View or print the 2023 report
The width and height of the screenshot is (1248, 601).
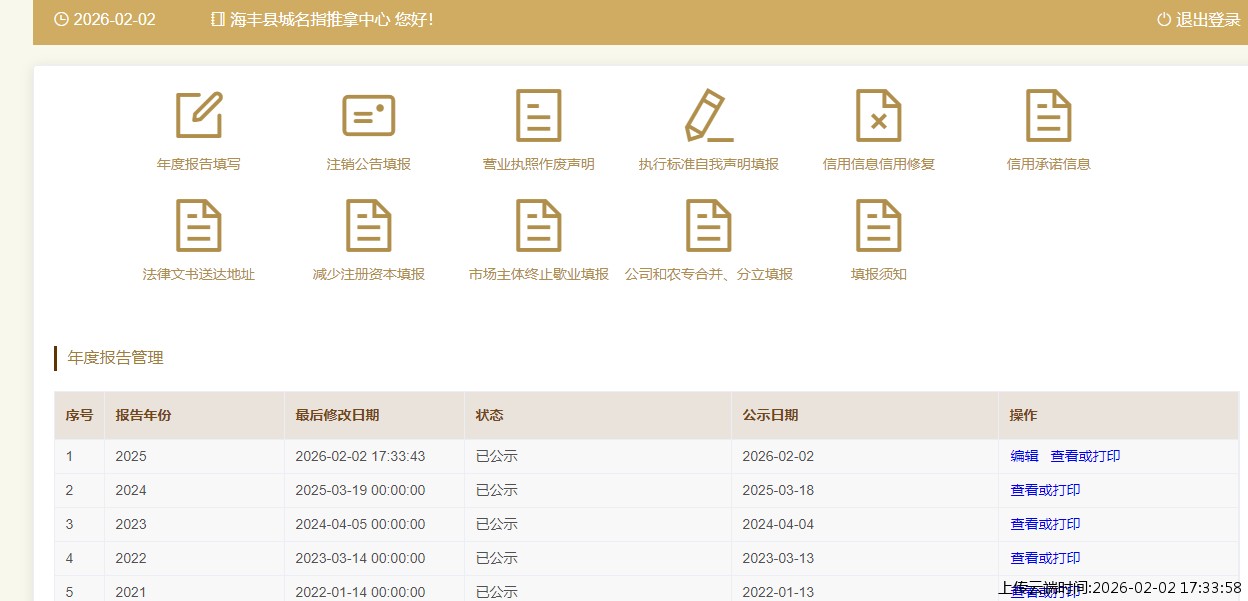pyautogui.click(x=1045, y=524)
